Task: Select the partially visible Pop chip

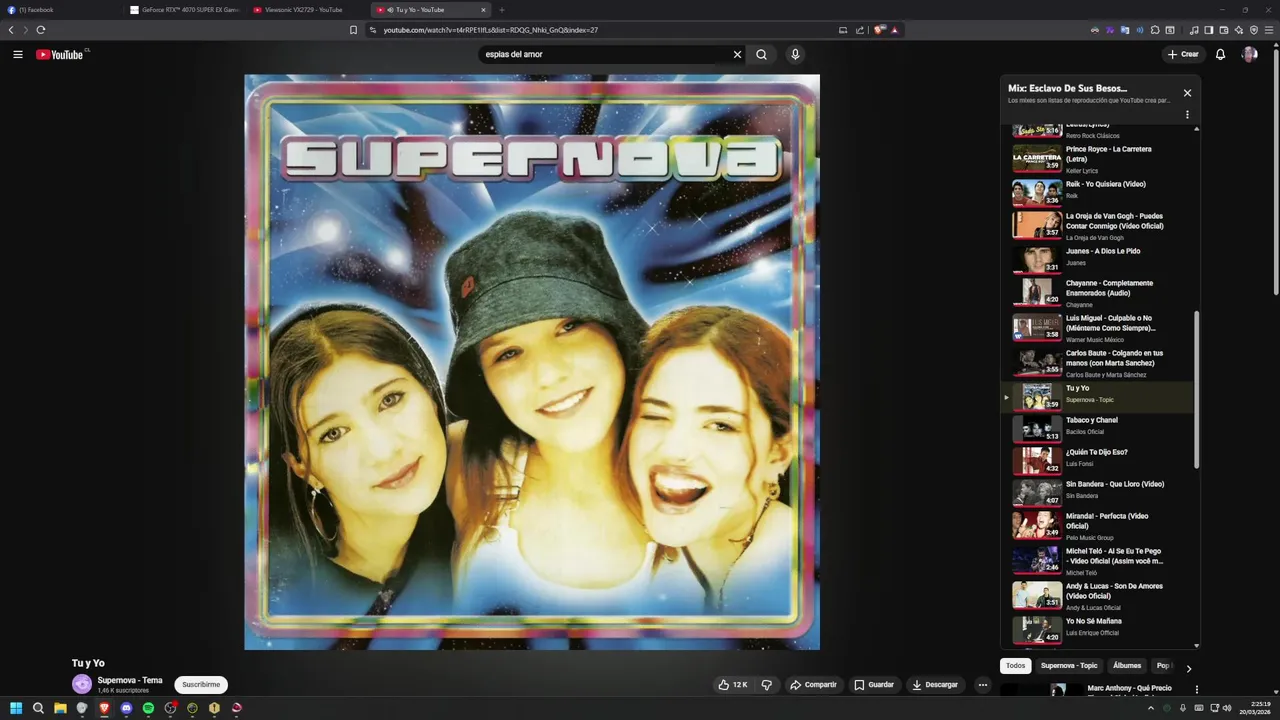Action: click(1163, 666)
